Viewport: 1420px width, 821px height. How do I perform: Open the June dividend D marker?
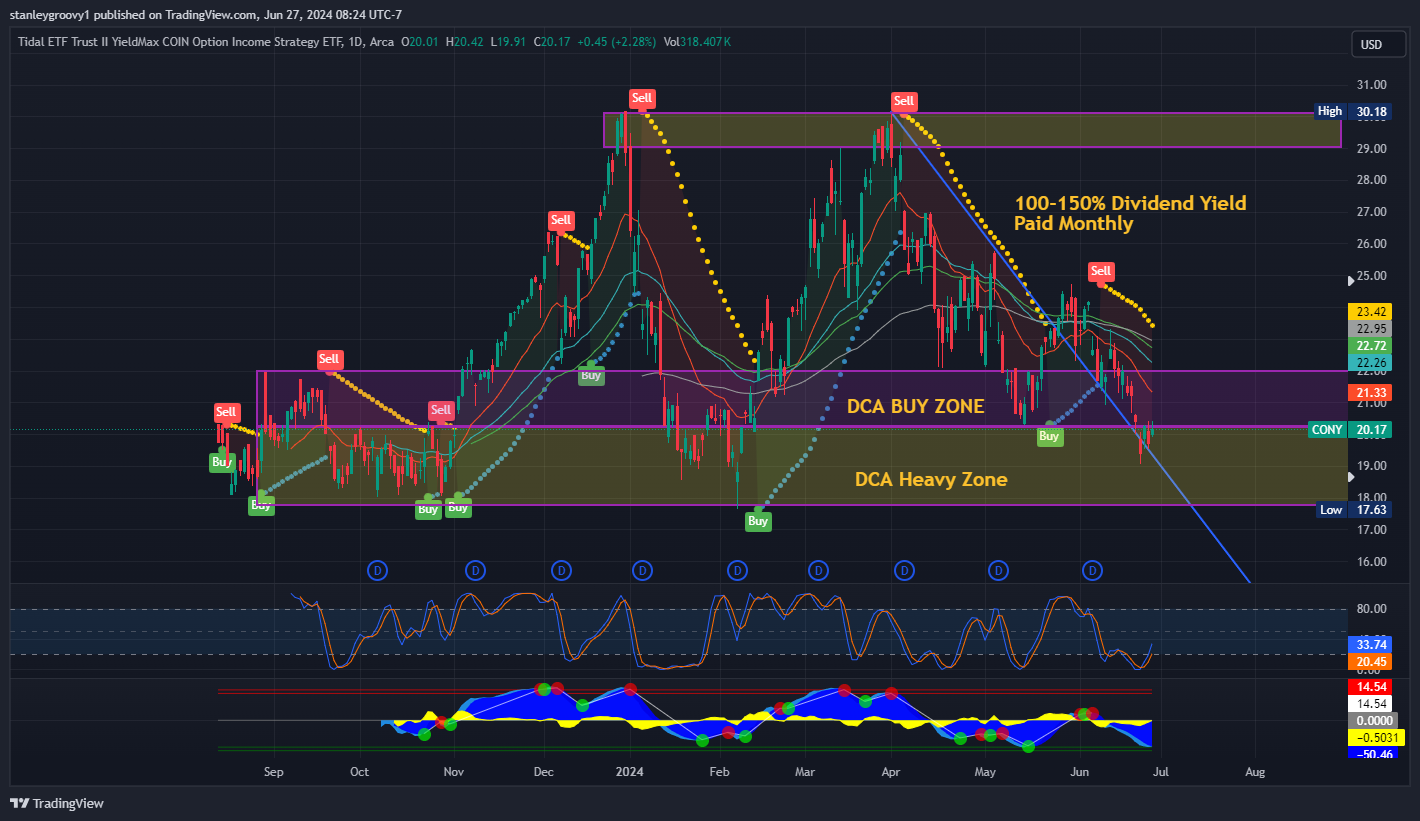pos(1093,570)
